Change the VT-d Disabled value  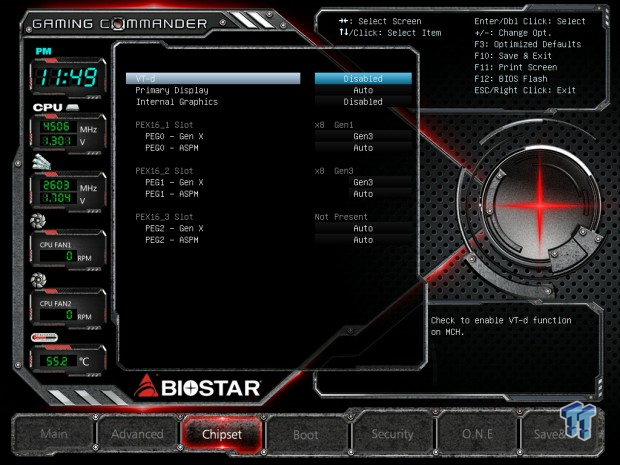click(363, 78)
